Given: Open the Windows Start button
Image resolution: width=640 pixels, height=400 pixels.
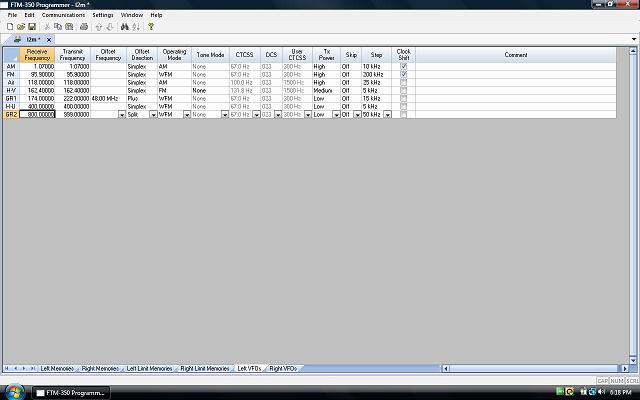Looking at the screenshot, I should point(11,392).
